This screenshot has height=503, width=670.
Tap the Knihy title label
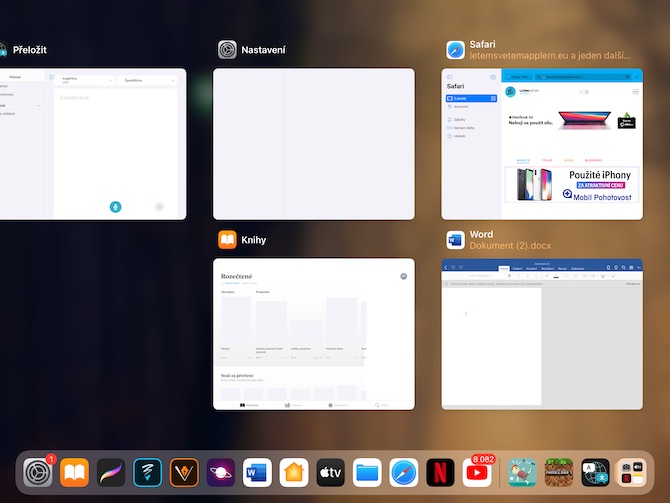[x=253, y=240]
